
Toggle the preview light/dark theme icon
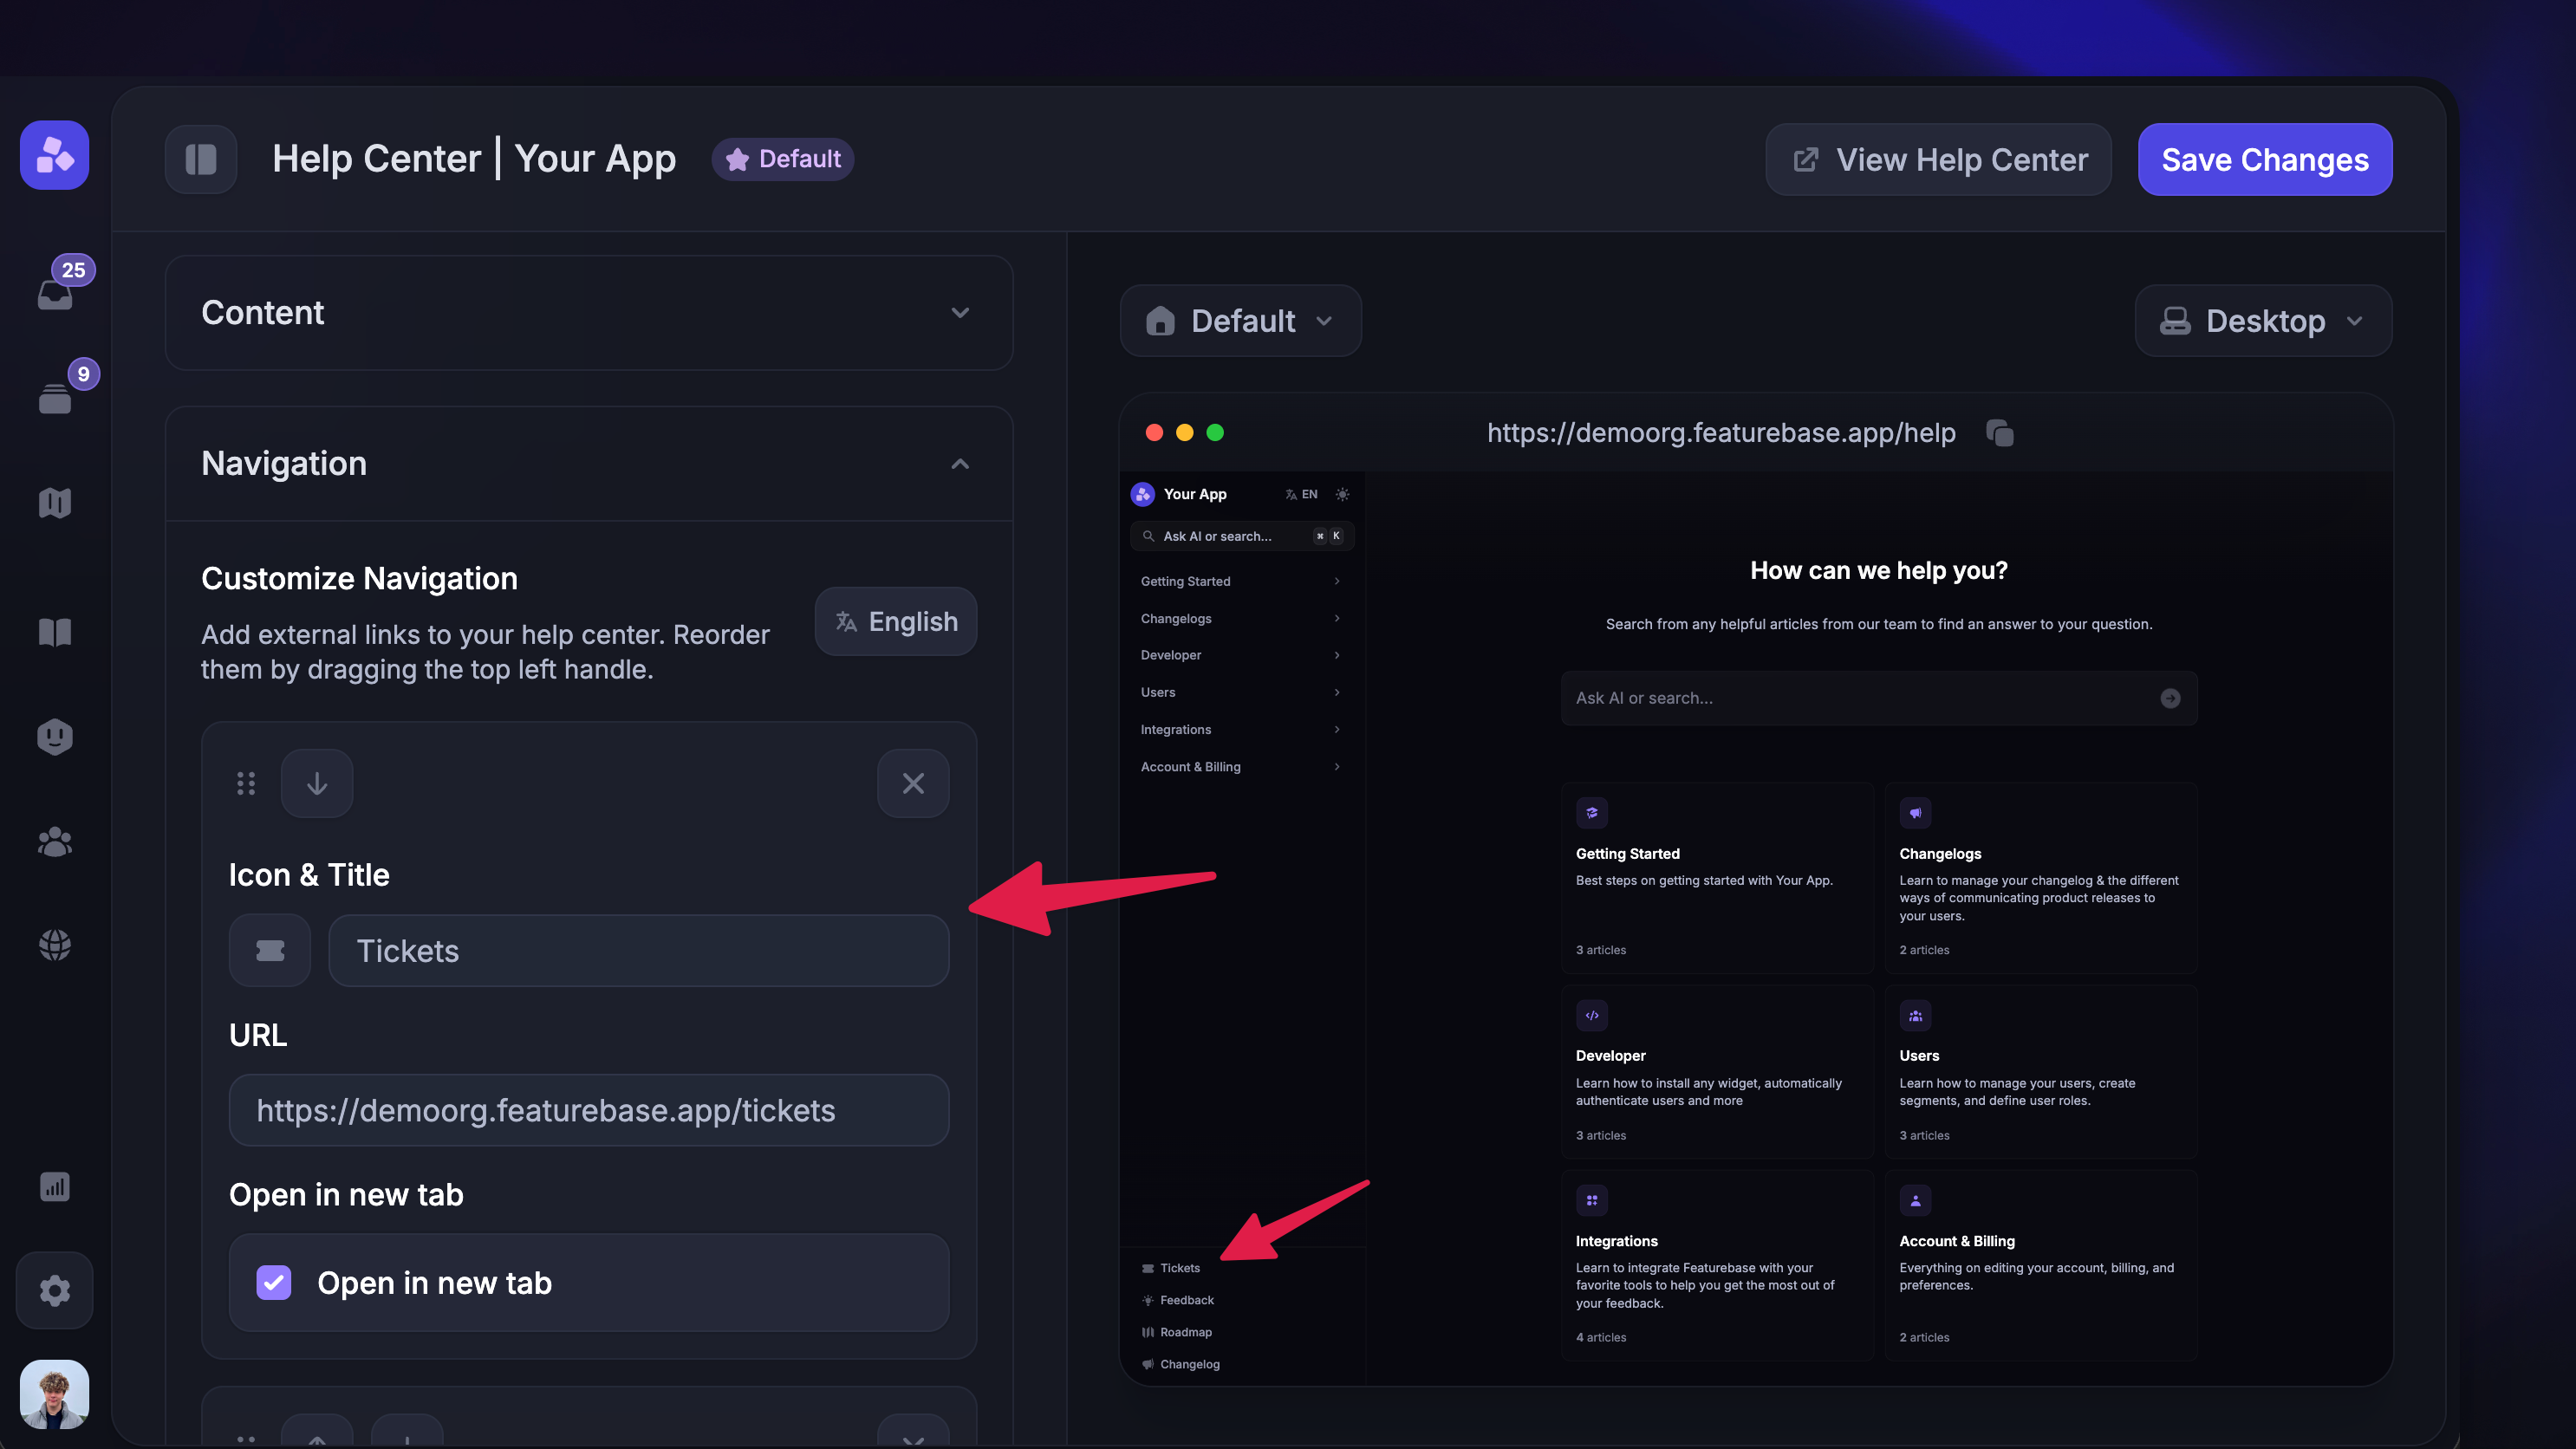point(1342,494)
